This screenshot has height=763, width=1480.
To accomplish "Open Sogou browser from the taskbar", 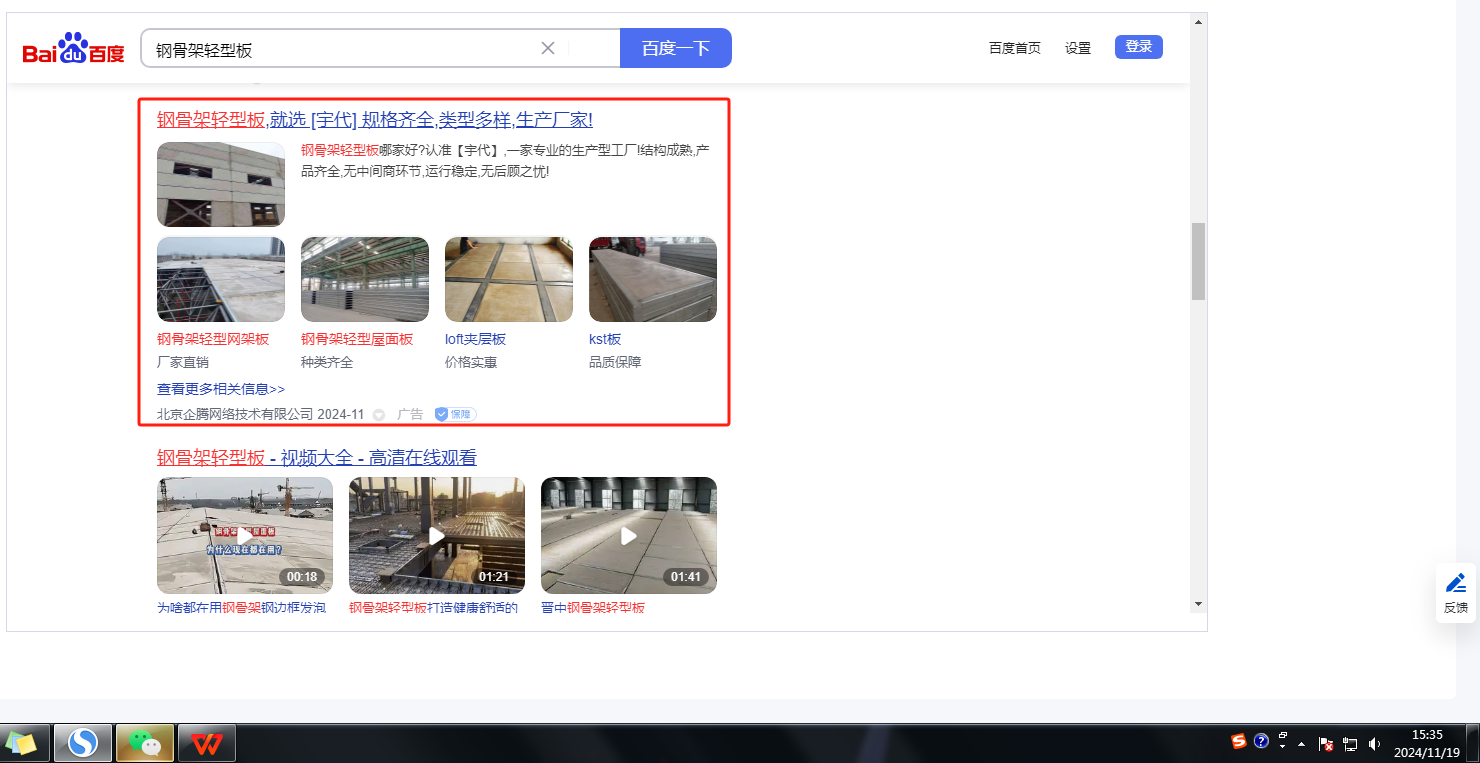I will point(83,743).
